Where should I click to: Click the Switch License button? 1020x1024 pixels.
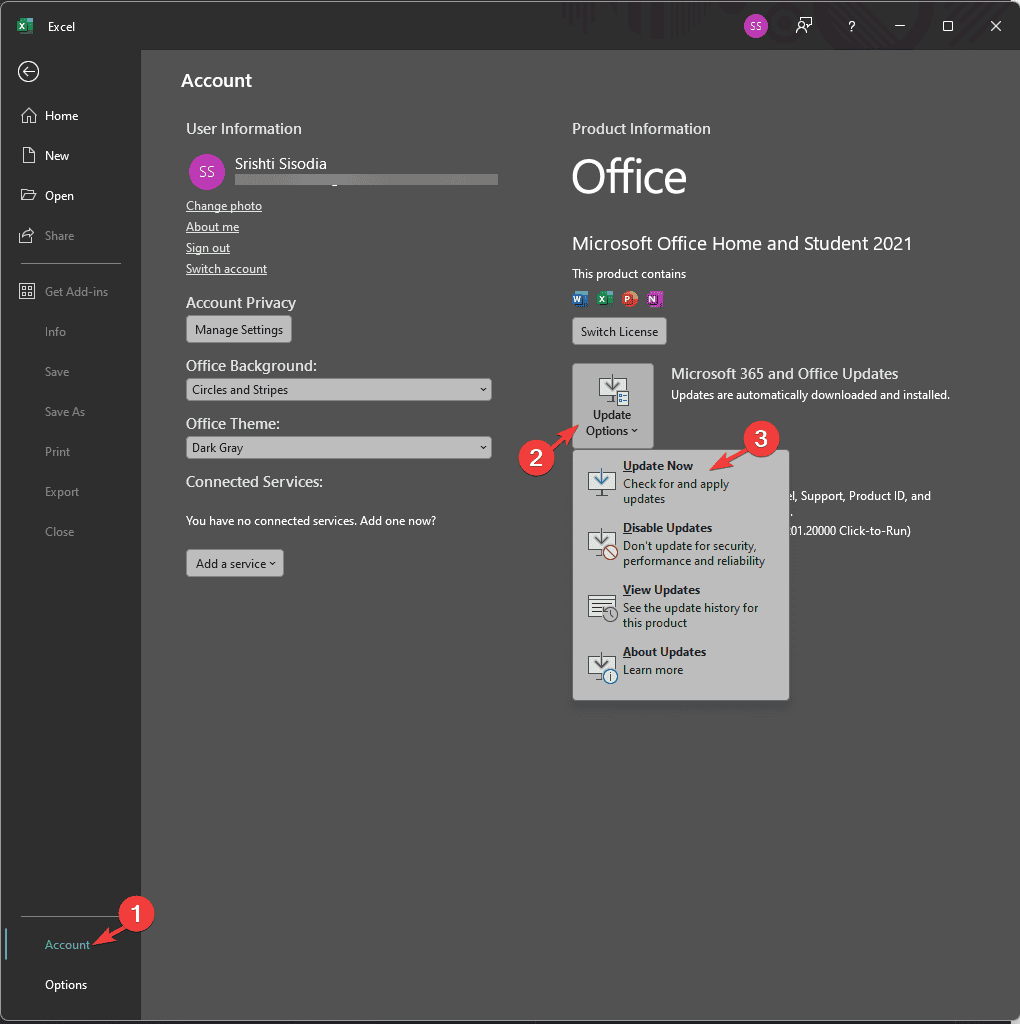point(619,331)
